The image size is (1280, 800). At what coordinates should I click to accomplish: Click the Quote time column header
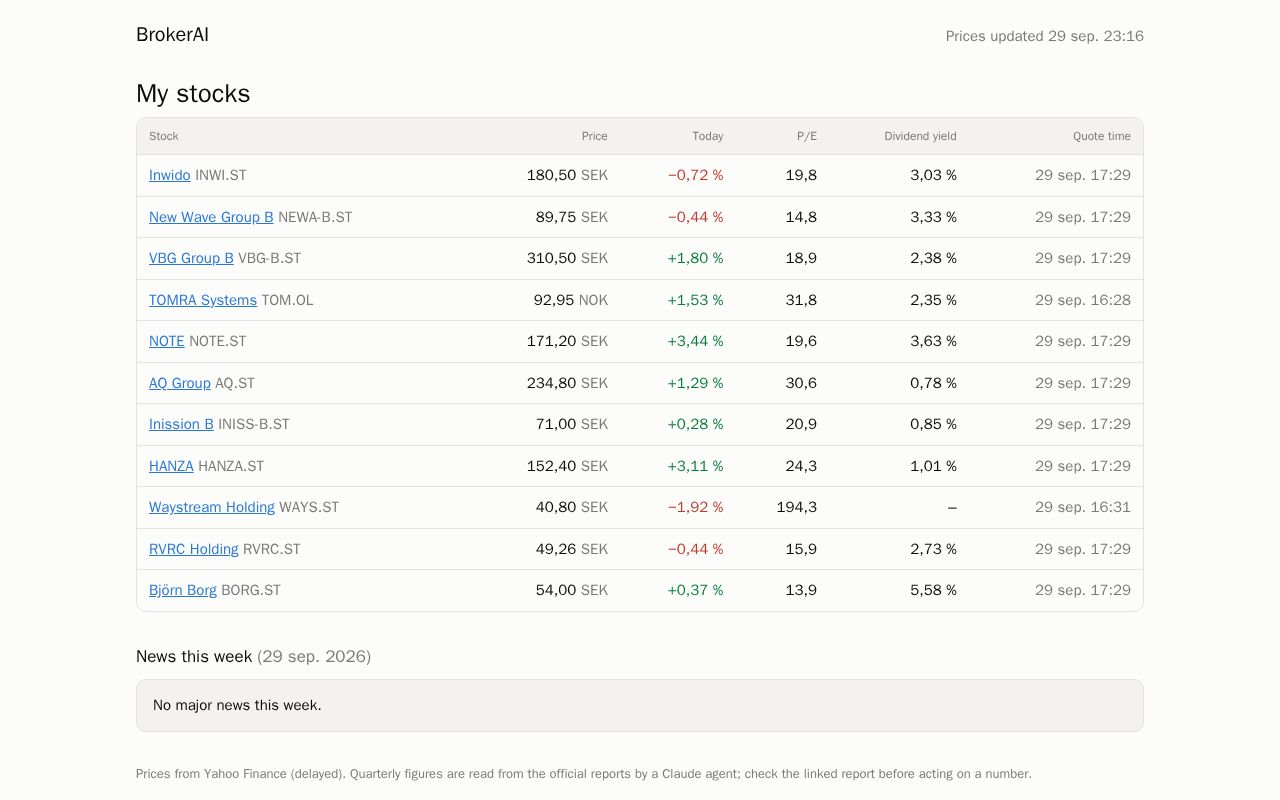click(x=1102, y=136)
